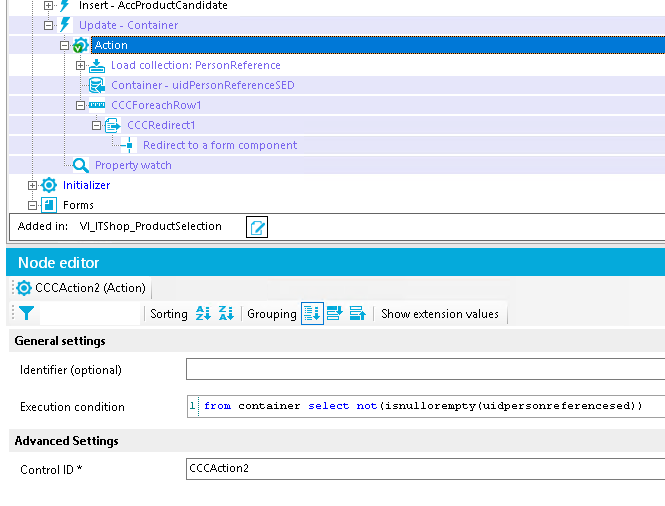The width and height of the screenshot is (665, 506).
Task: Click the CCCForeachRow1 ruler icon
Action: pos(97,105)
